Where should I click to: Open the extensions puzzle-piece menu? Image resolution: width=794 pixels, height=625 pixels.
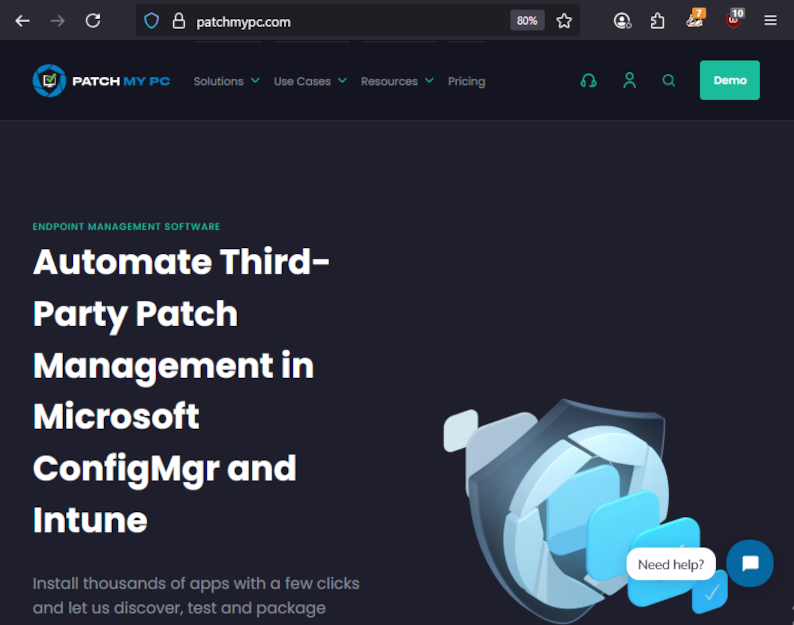click(657, 21)
